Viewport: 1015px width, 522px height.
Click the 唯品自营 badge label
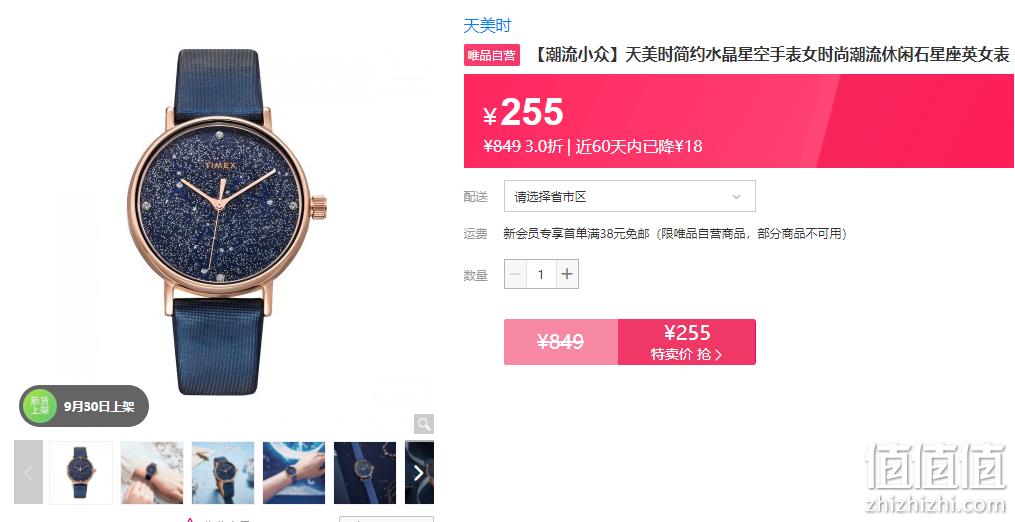[492, 56]
